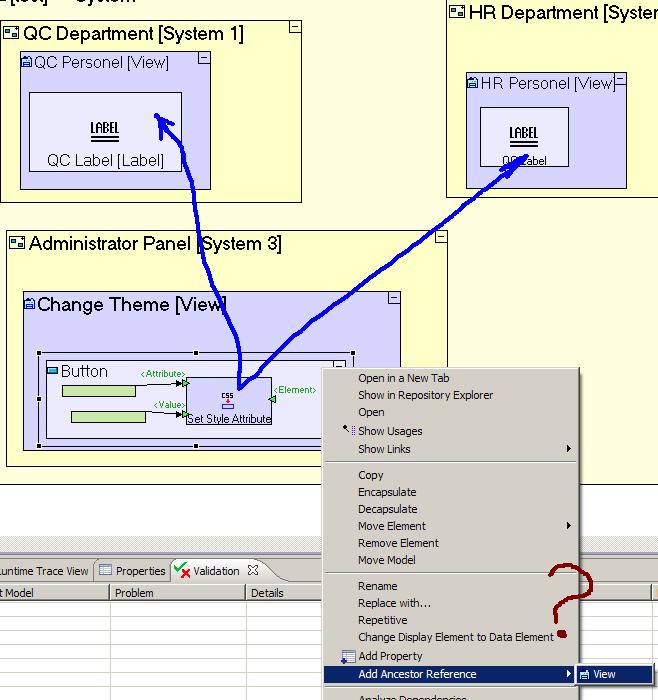
Task: Click the Administrator Panel system icon
Action: click(16, 243)
